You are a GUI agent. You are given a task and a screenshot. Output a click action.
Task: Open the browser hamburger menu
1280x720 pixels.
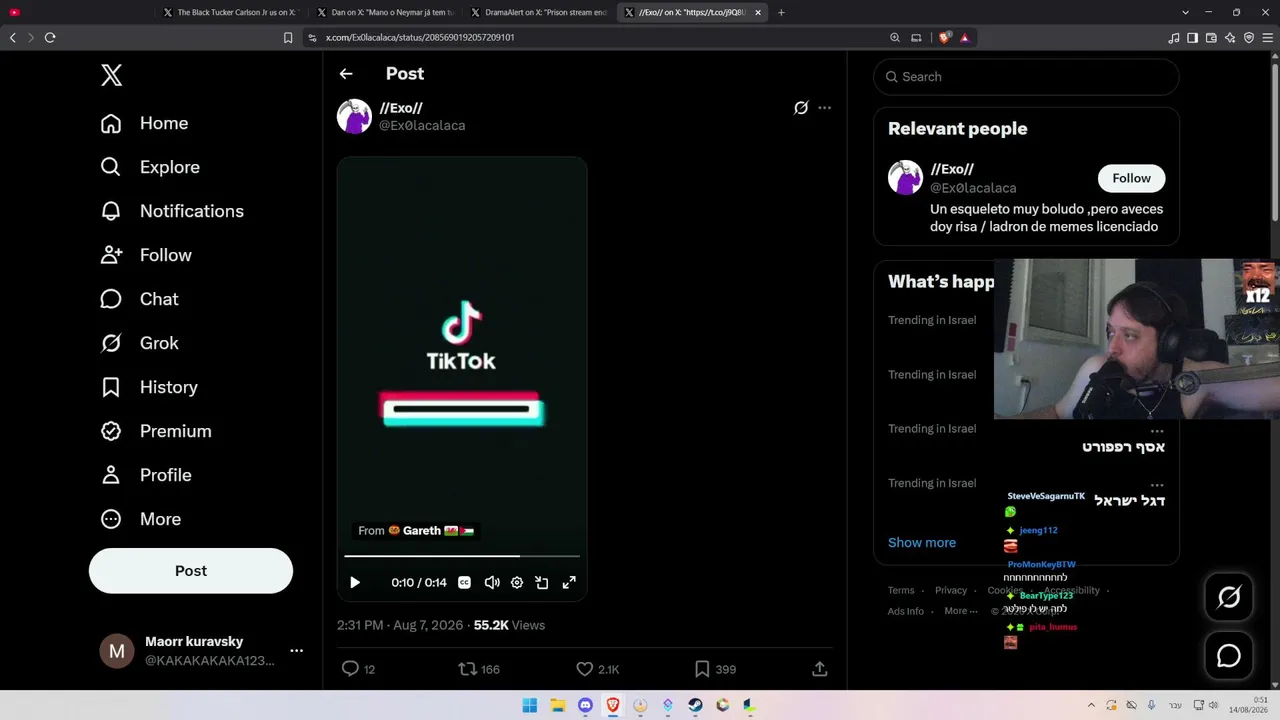click(x=1267, y=38)
